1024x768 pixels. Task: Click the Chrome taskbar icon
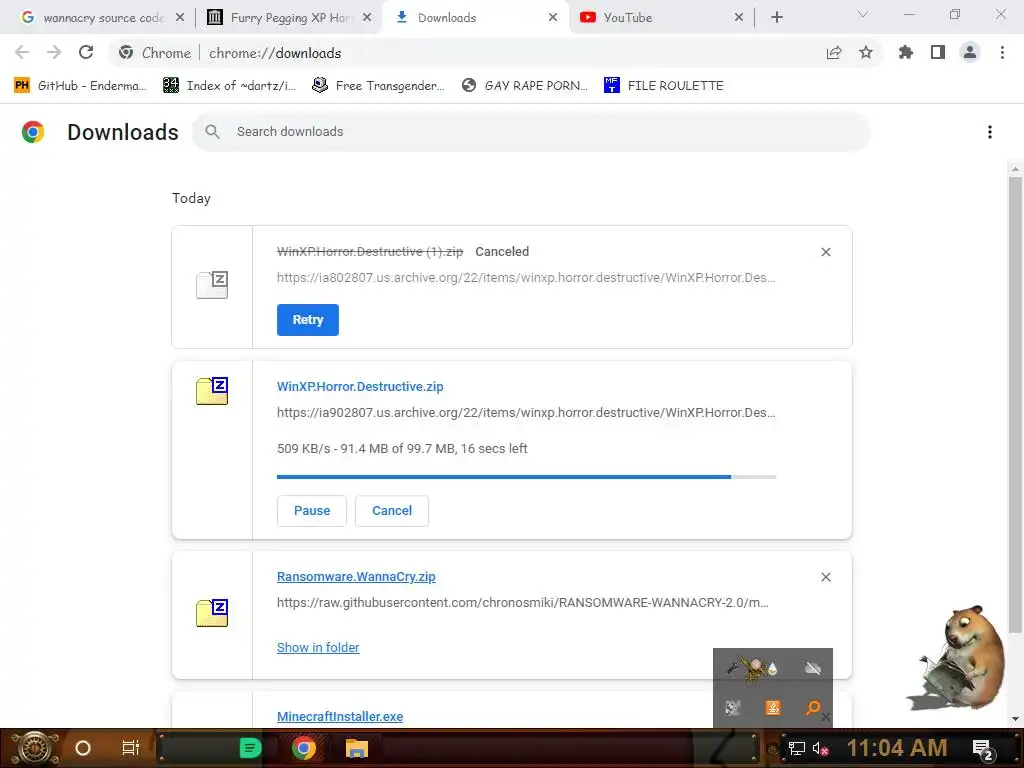coord(304,748)
